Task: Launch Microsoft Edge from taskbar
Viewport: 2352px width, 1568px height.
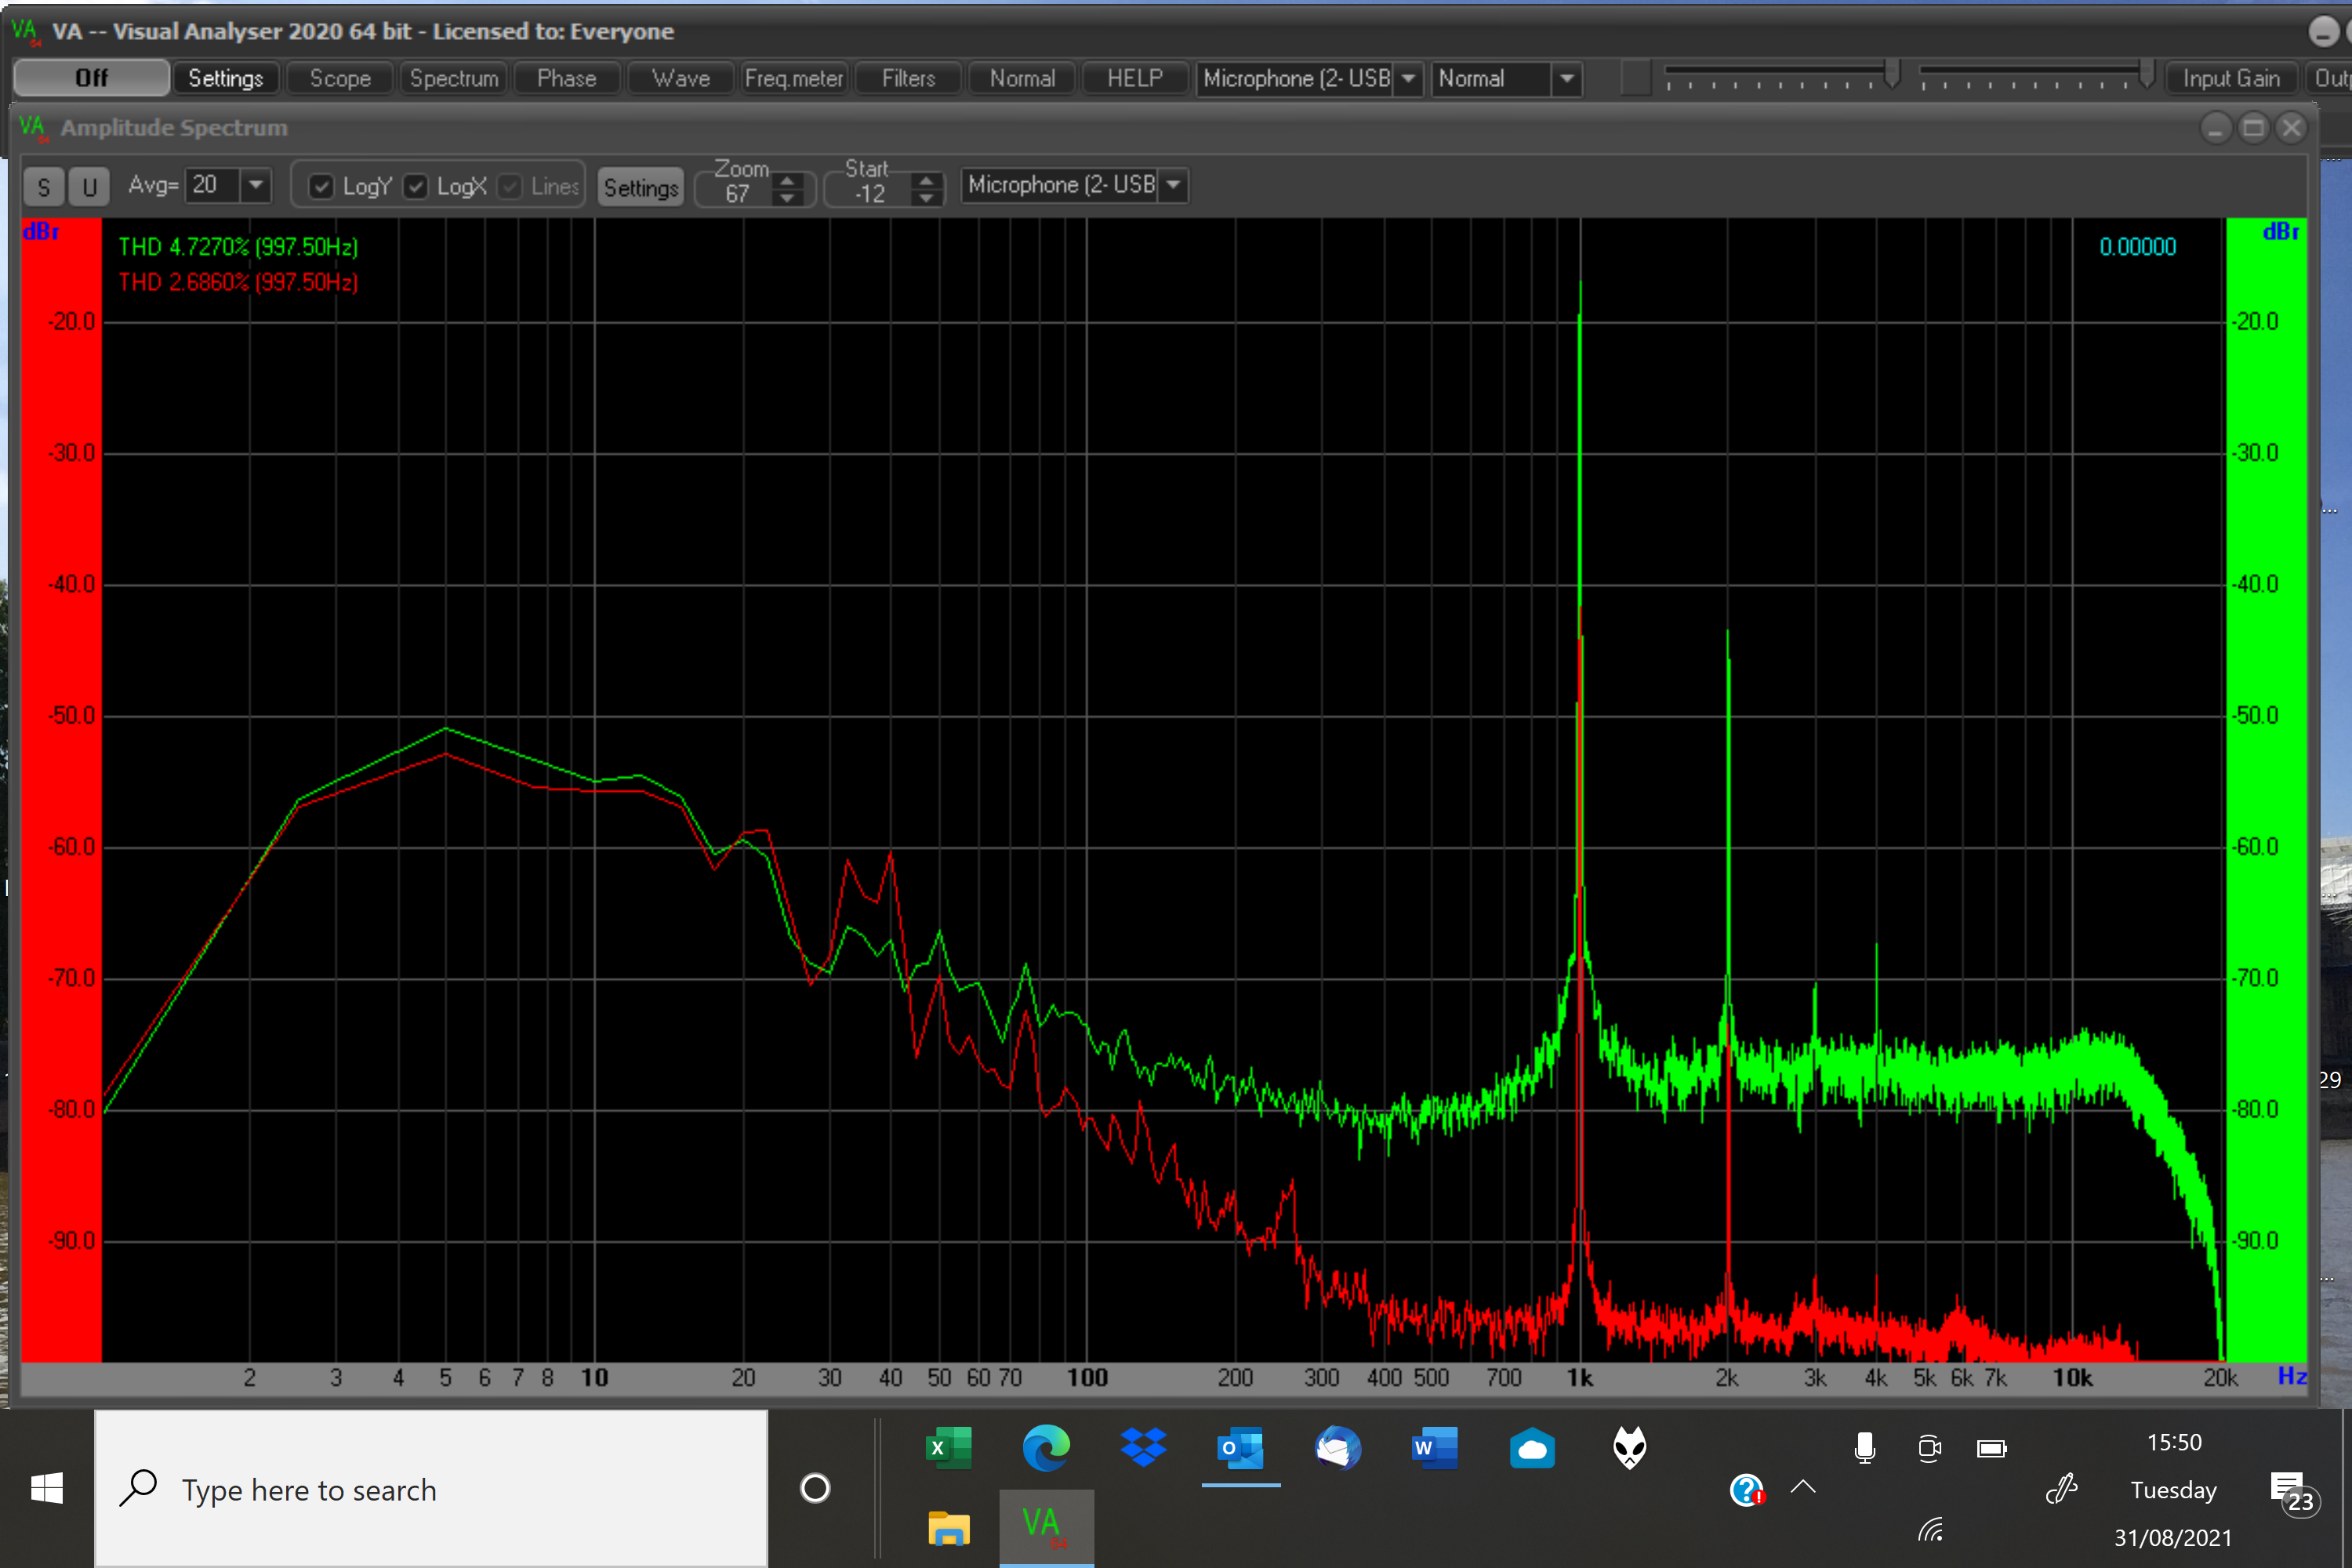Action: pyautogui.click(x=1046, y=1447)
